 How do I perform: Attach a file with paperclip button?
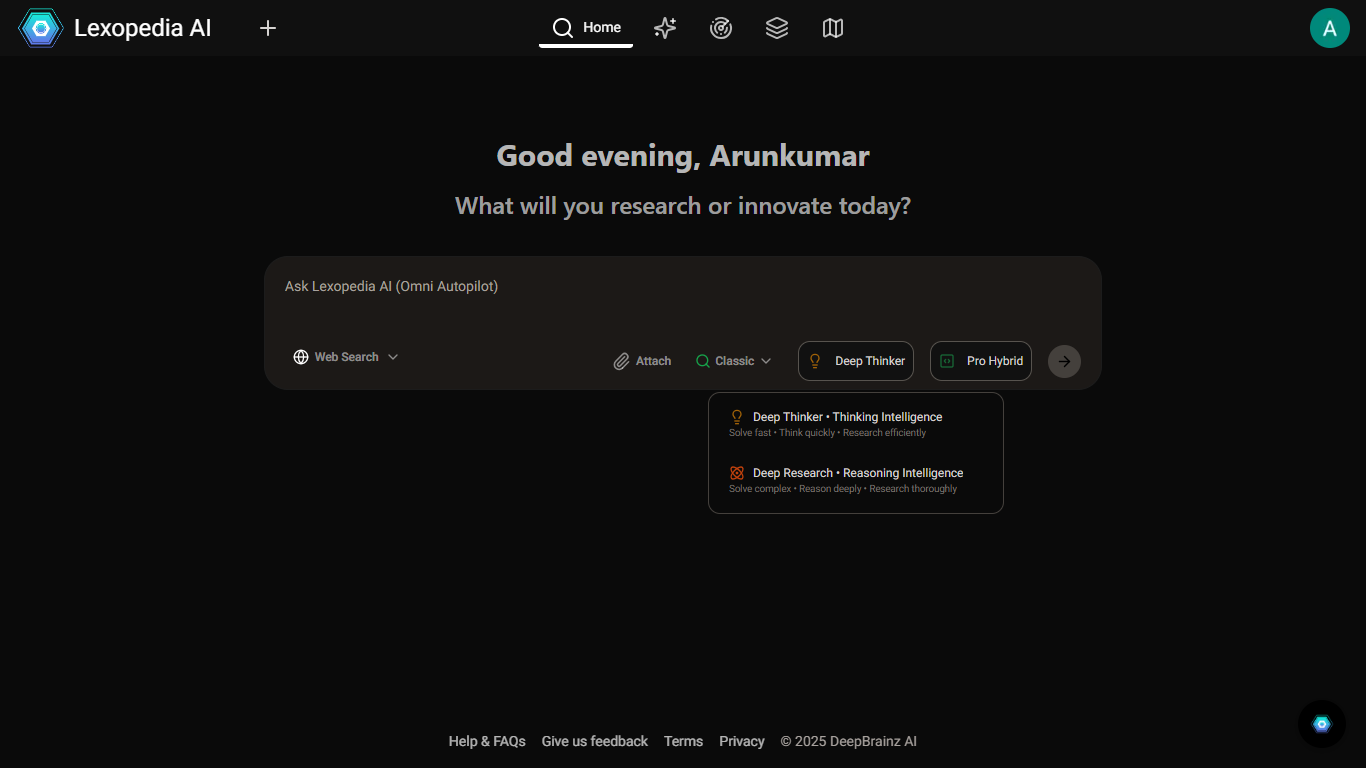click(x=642, y=361)
